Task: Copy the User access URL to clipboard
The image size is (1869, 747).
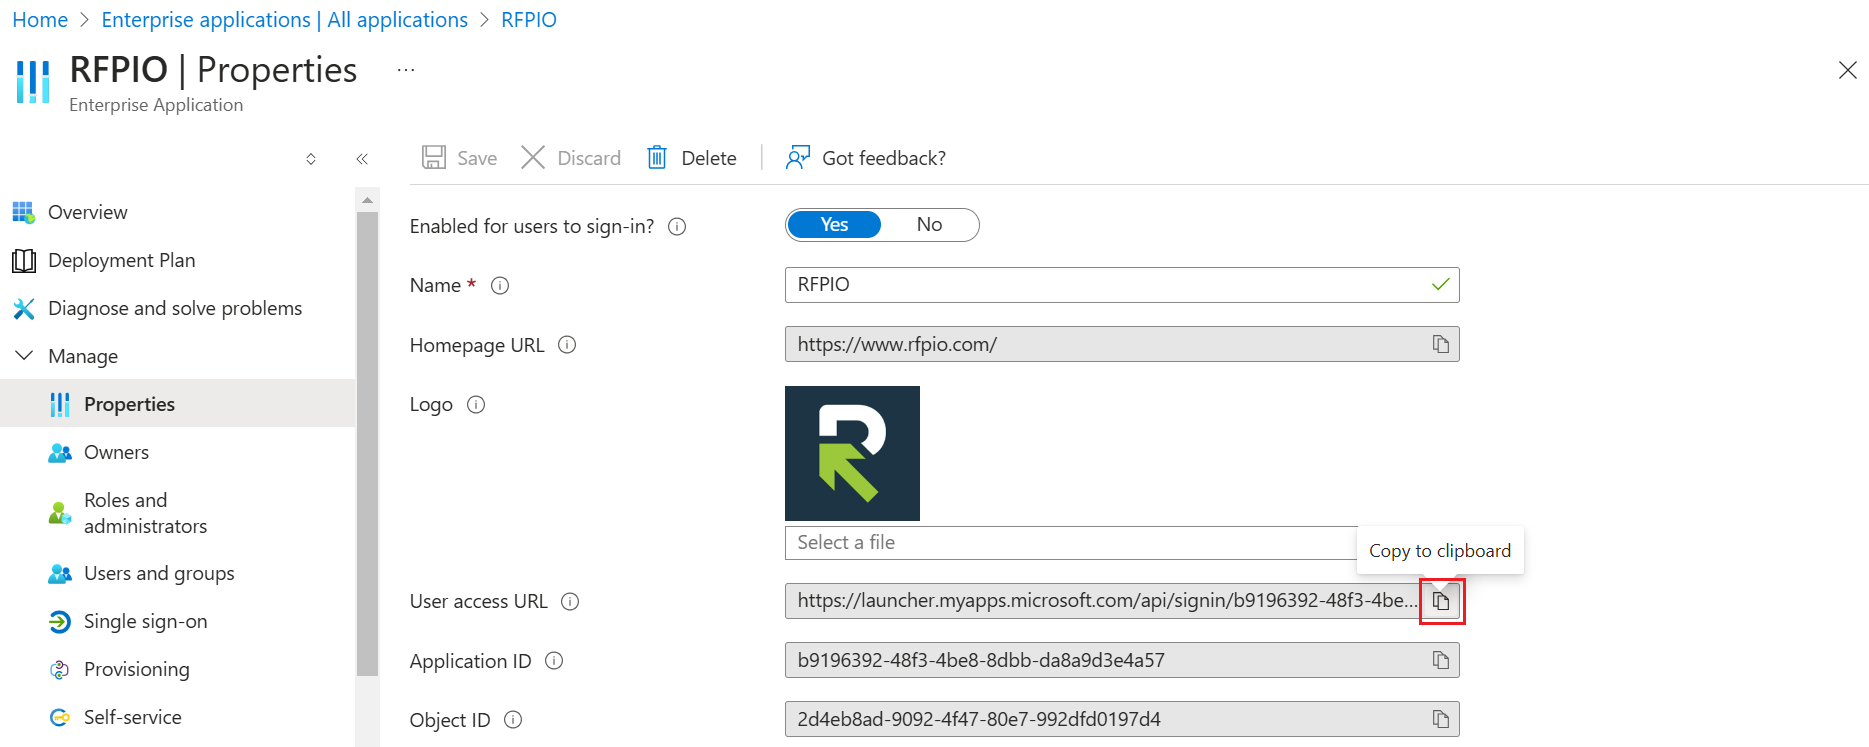Action: pos(1441,601)
